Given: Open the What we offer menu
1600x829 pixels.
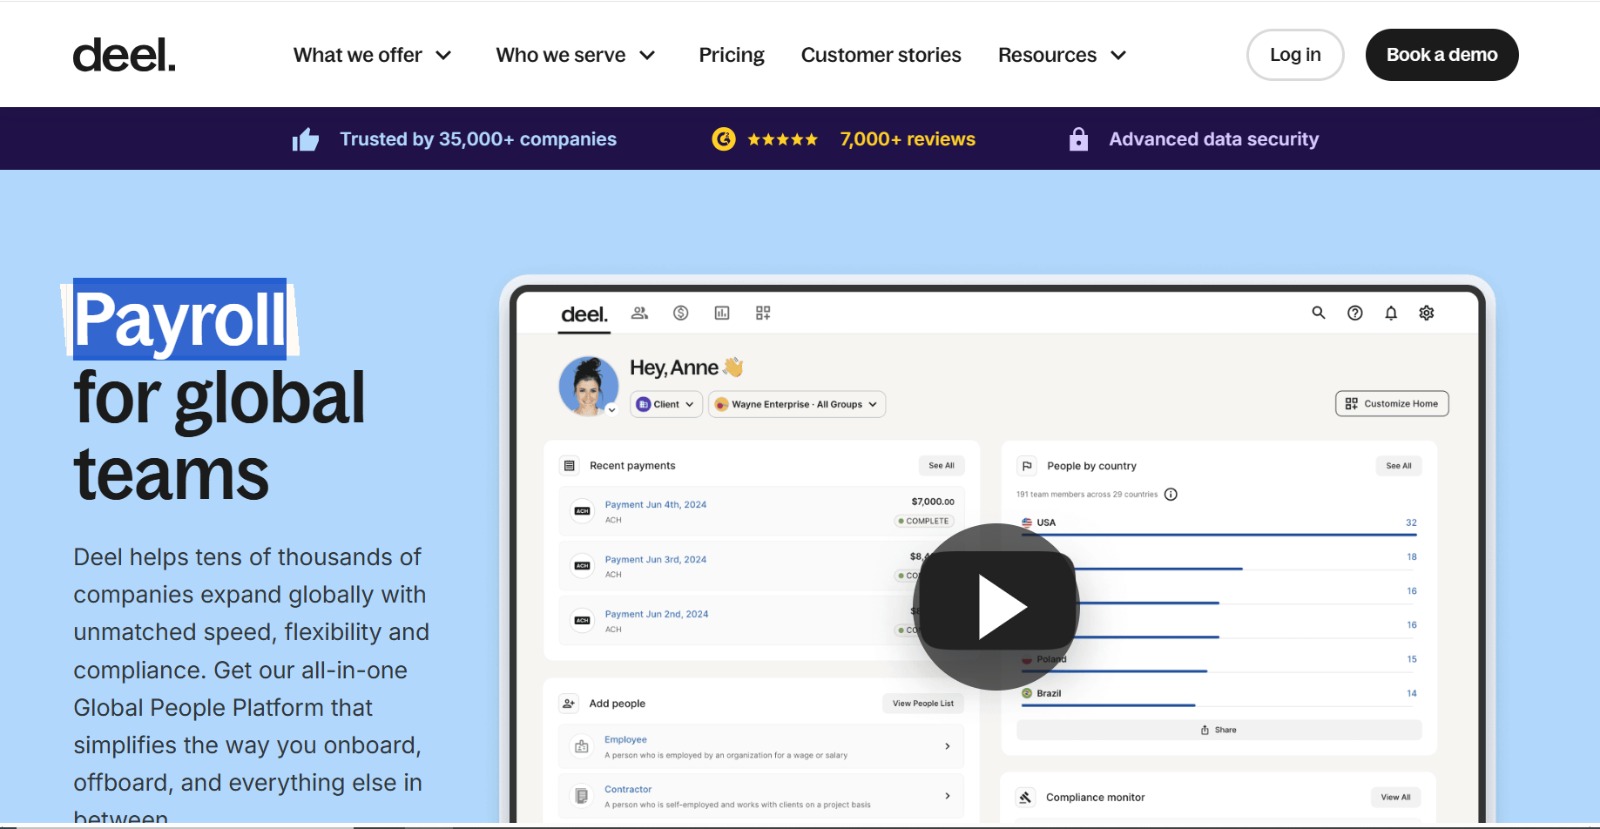Looking at the screenshot, I should [x=372, y=55].
